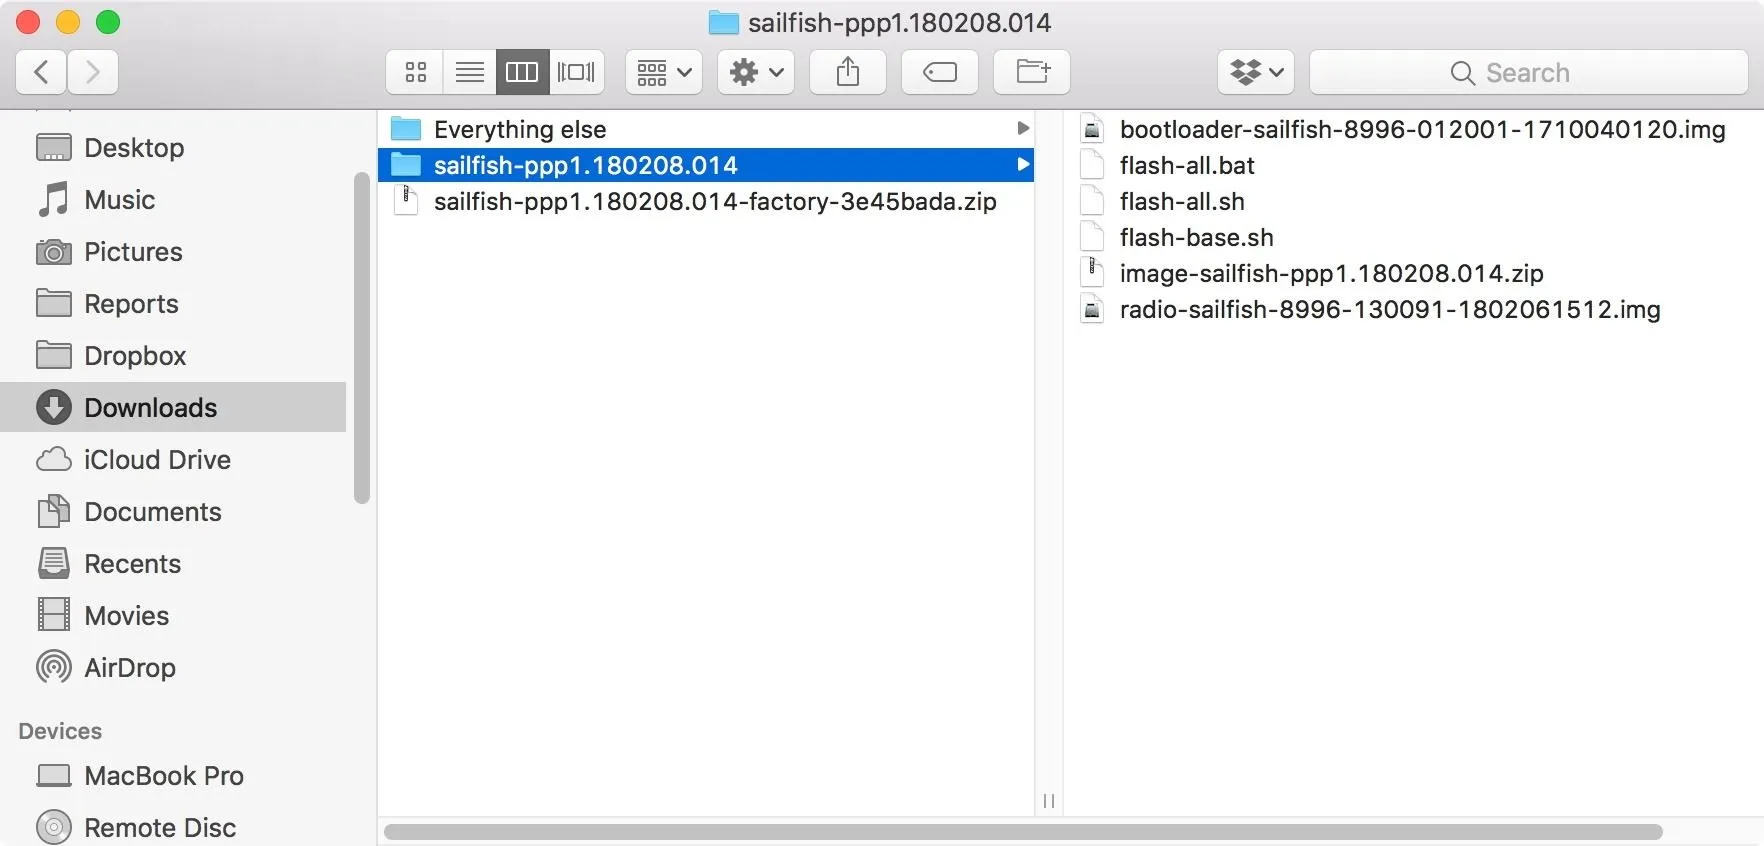Screen dimensions: 1764x846
Task: Select MacBook Pro under Devices
Action: tap(173, 776)
